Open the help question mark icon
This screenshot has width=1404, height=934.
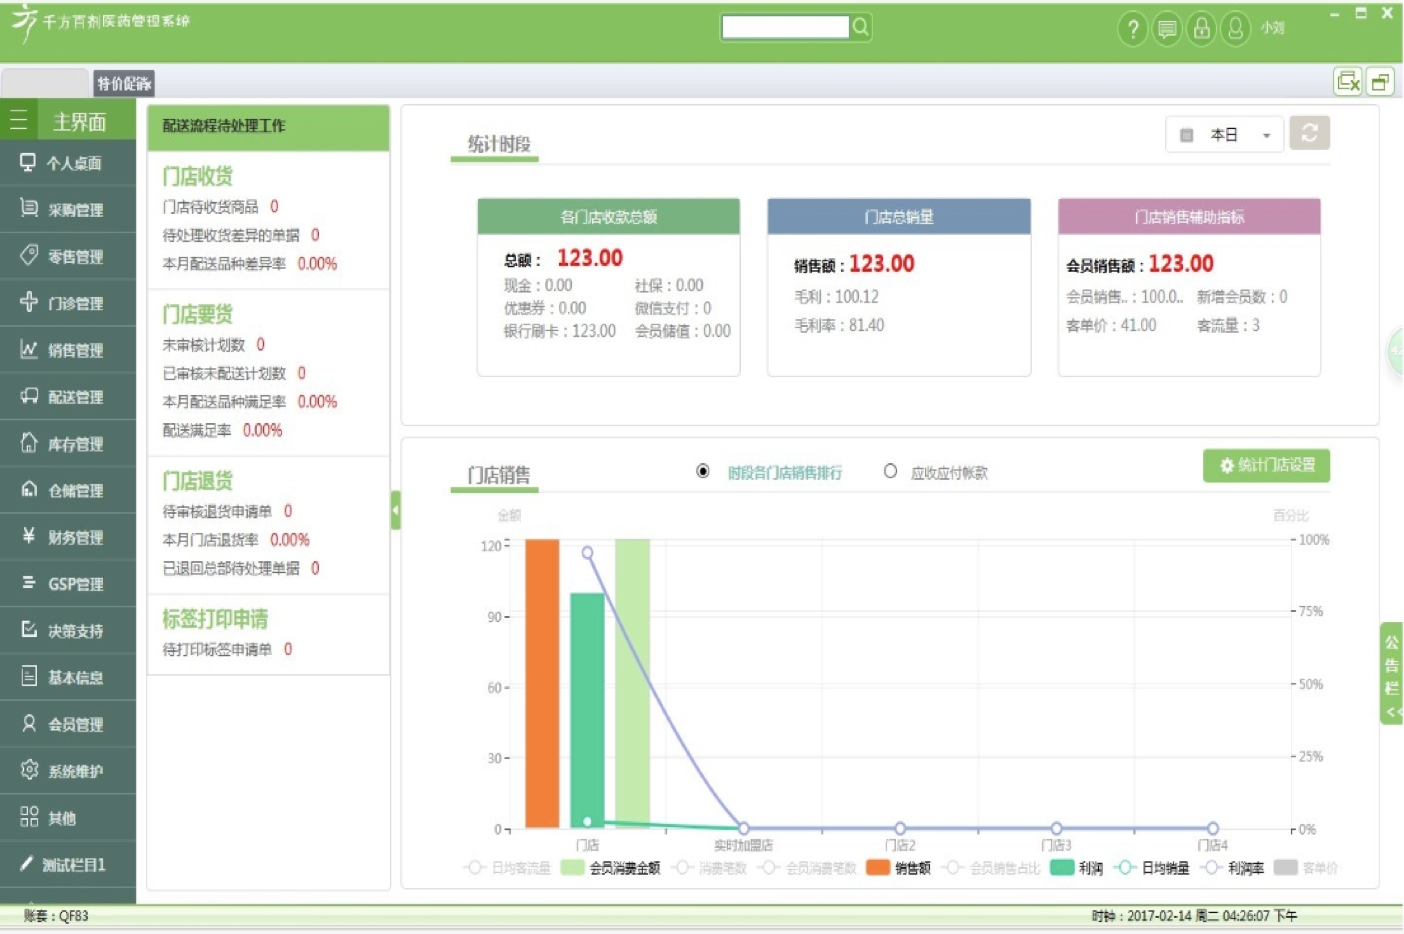(1132, 29)
